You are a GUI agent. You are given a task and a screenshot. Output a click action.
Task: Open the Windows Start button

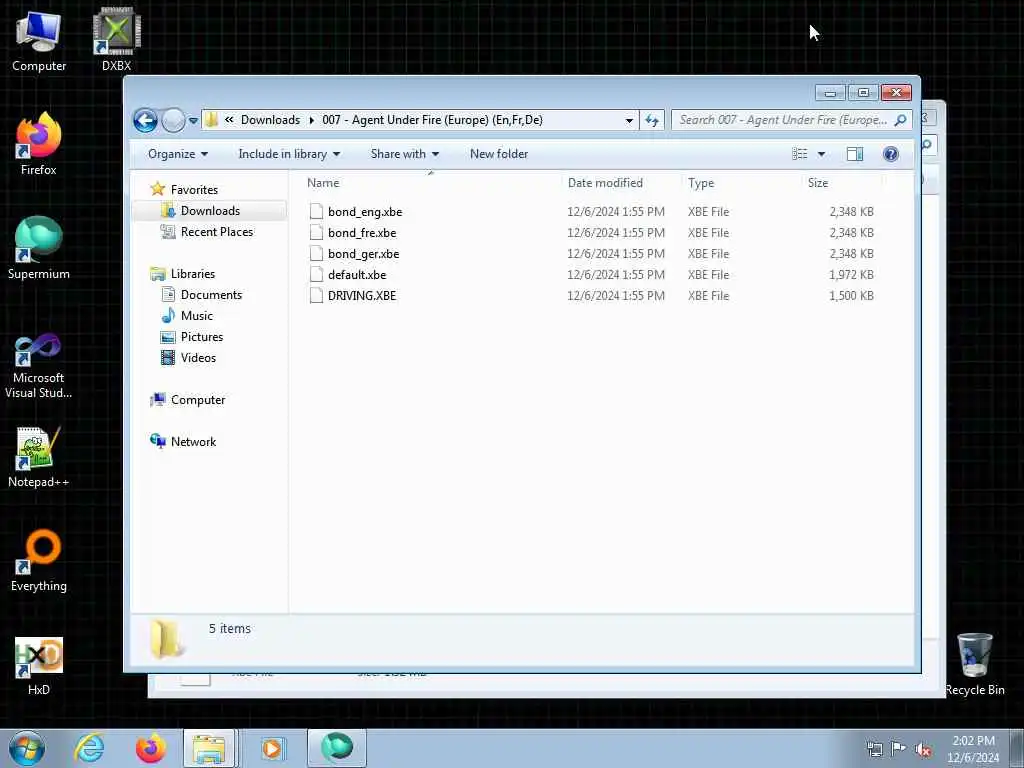(x=27, y=748)
